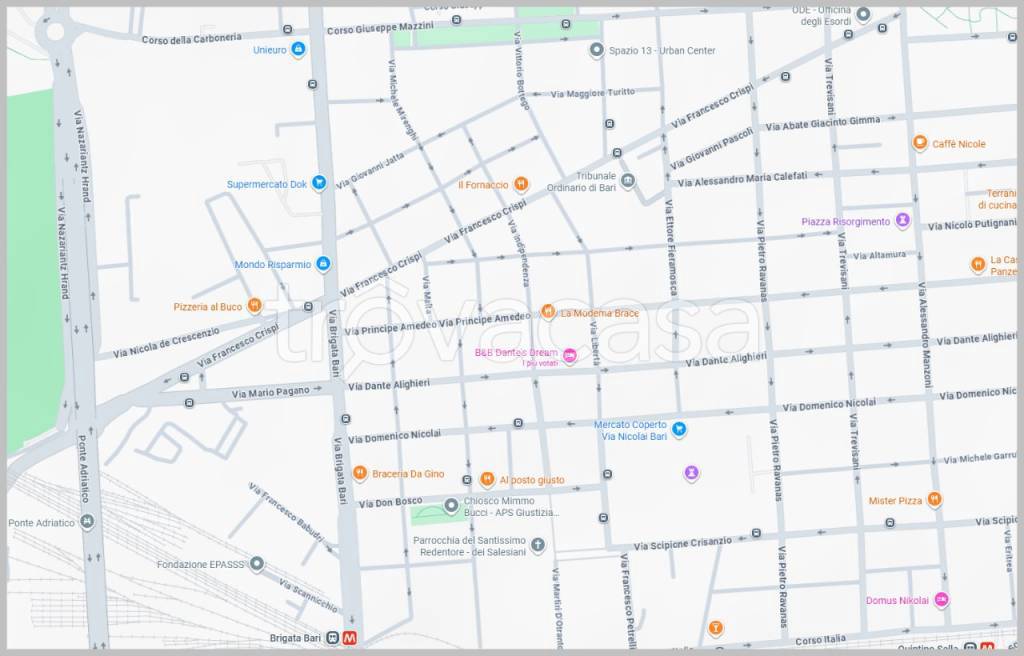Open the Domus Nikolai lodging pin
1024x656 pixels.
point(941,599)
